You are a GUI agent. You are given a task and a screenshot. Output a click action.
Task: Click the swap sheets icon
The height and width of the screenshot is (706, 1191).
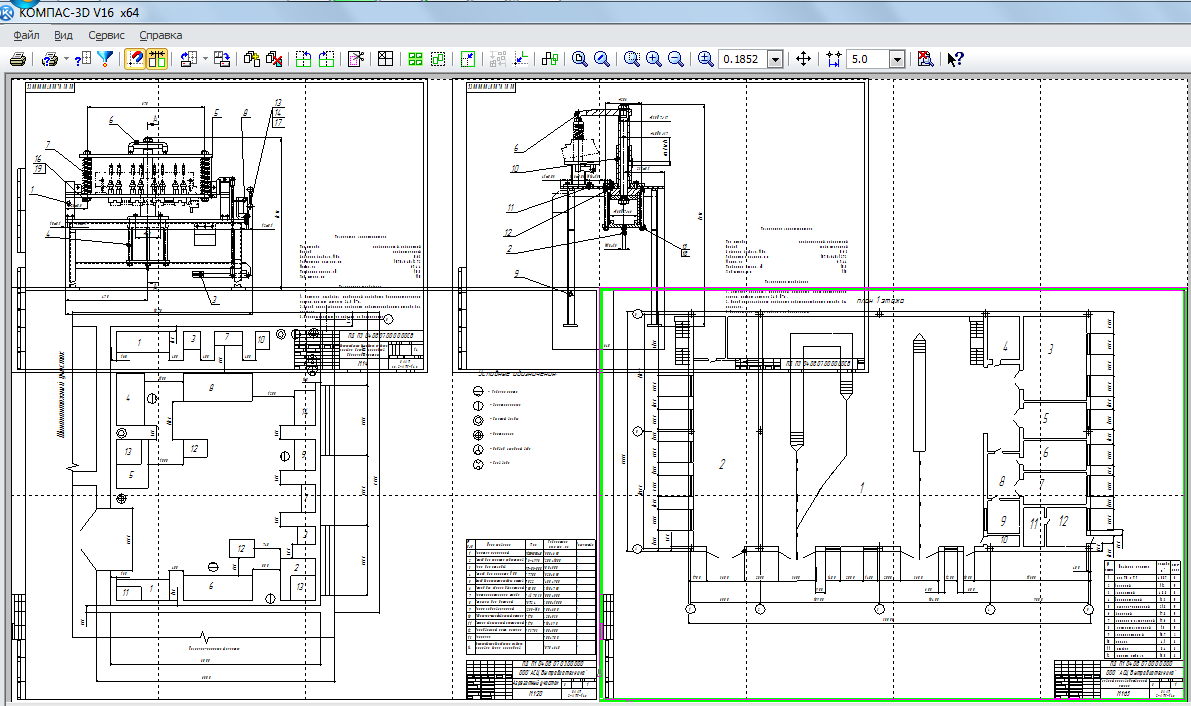(x=222, y=59)
